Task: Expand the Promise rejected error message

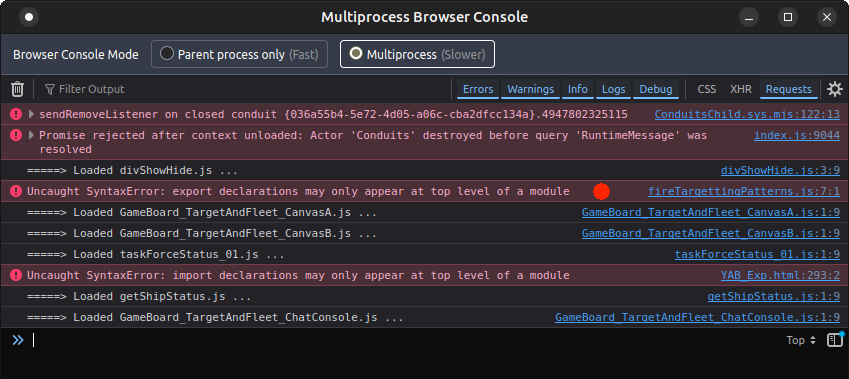Action: (x=31, y=135)
